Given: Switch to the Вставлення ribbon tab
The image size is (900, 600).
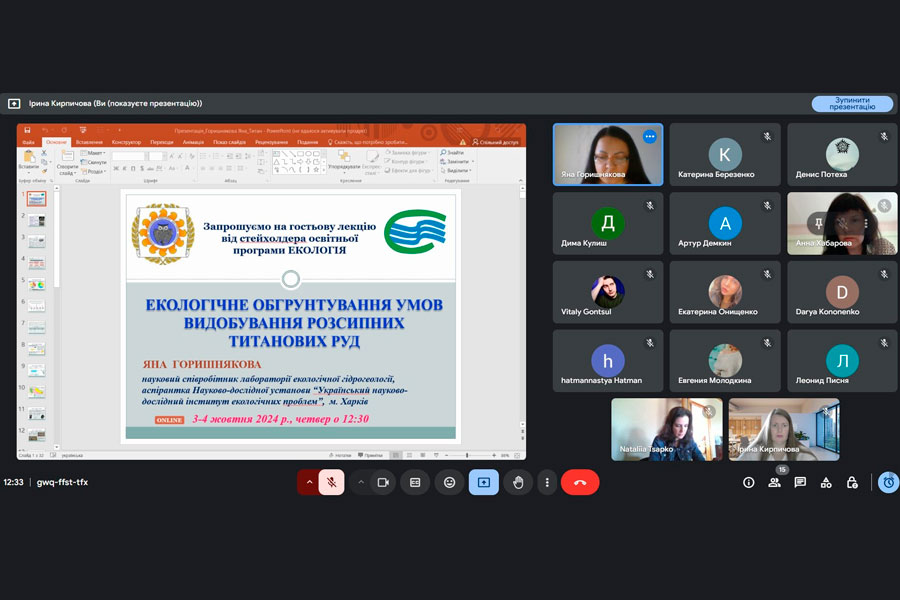Looking at the screenshot, I should 90,142.
